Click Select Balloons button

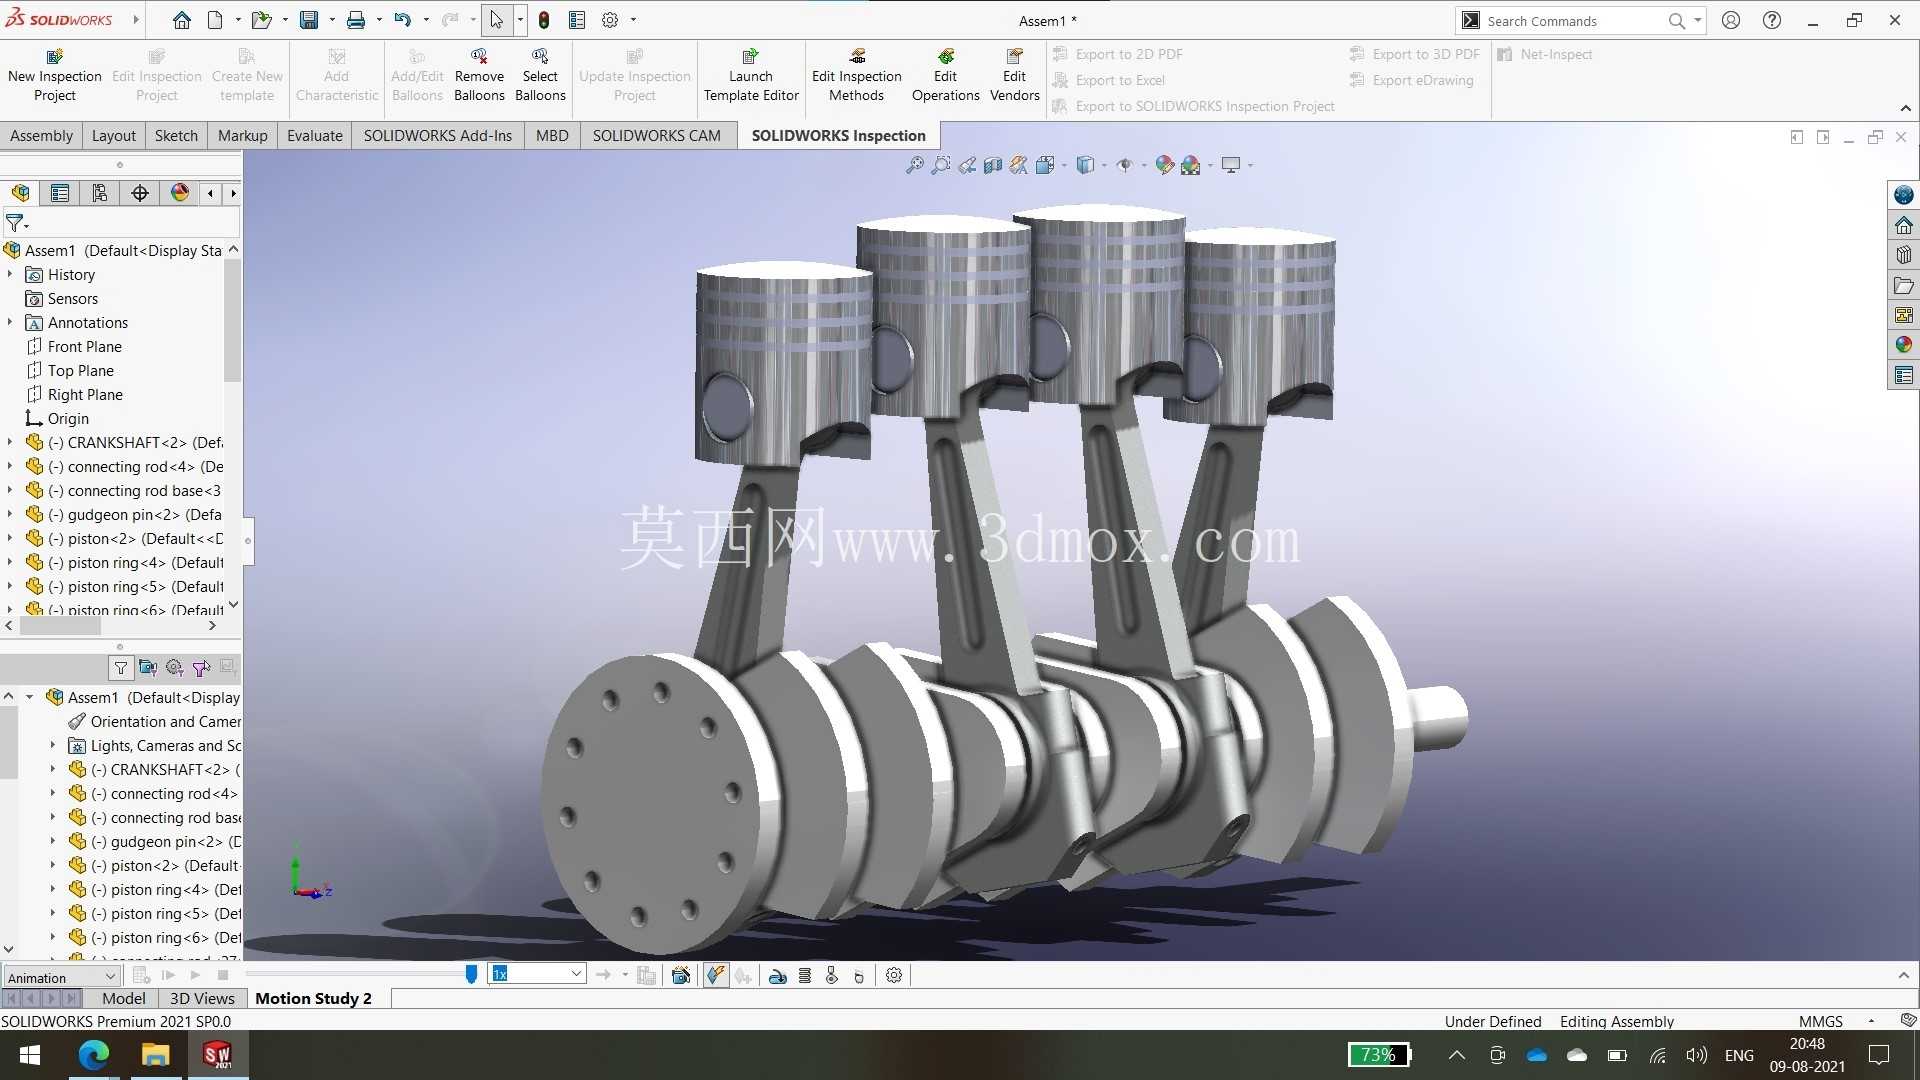[x=540, y=75]
